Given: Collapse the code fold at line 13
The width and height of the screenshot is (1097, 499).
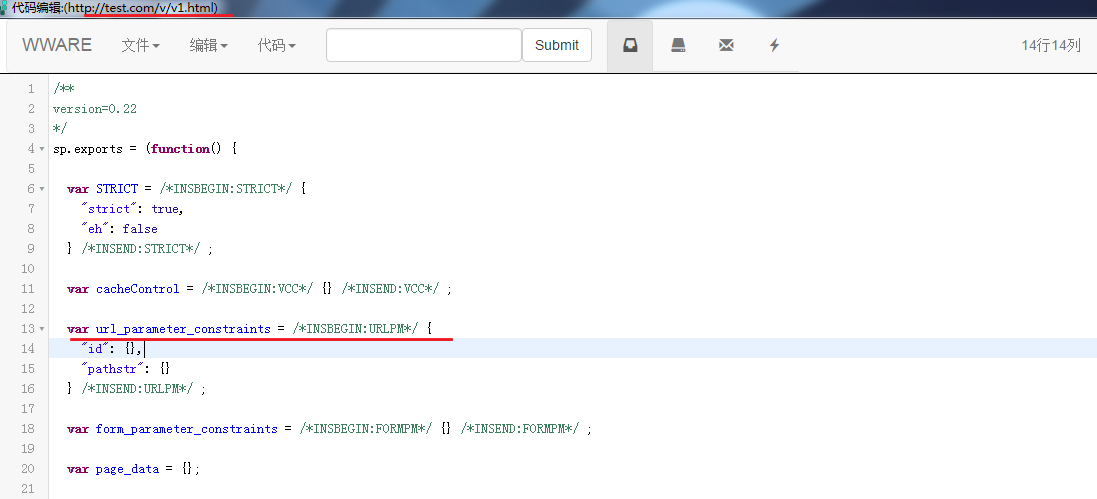Looking at the screenshot, I should pyautogui.click(x=42, y=329).
